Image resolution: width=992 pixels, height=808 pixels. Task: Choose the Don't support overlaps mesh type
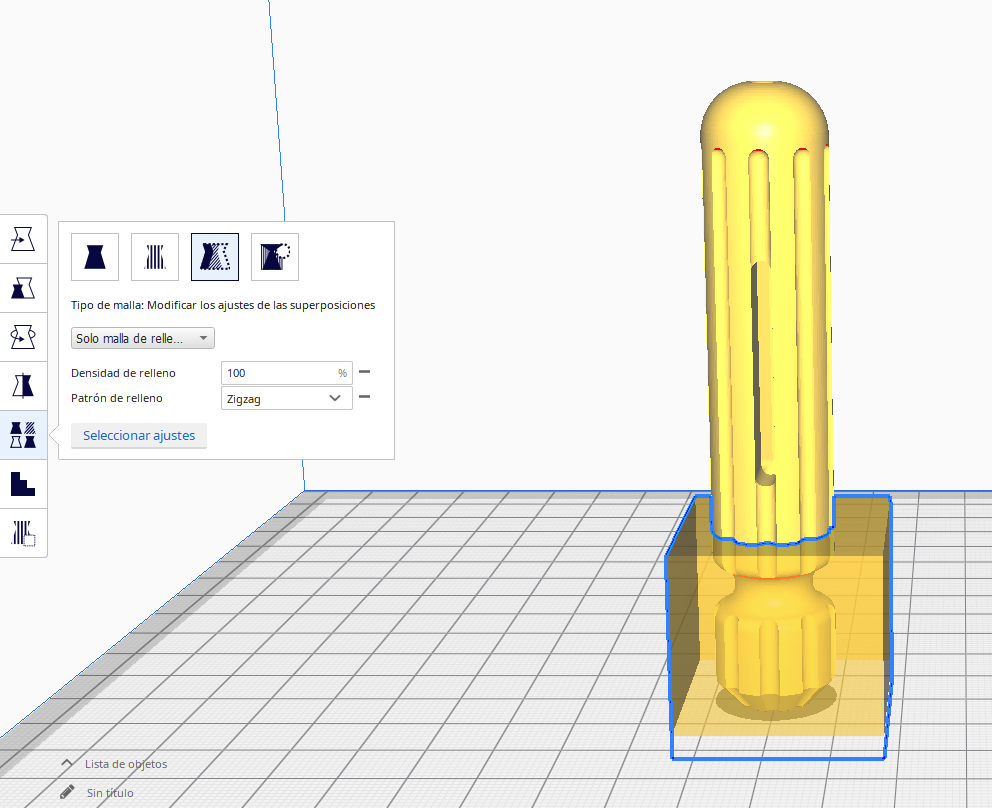click(x=274, y=257)
